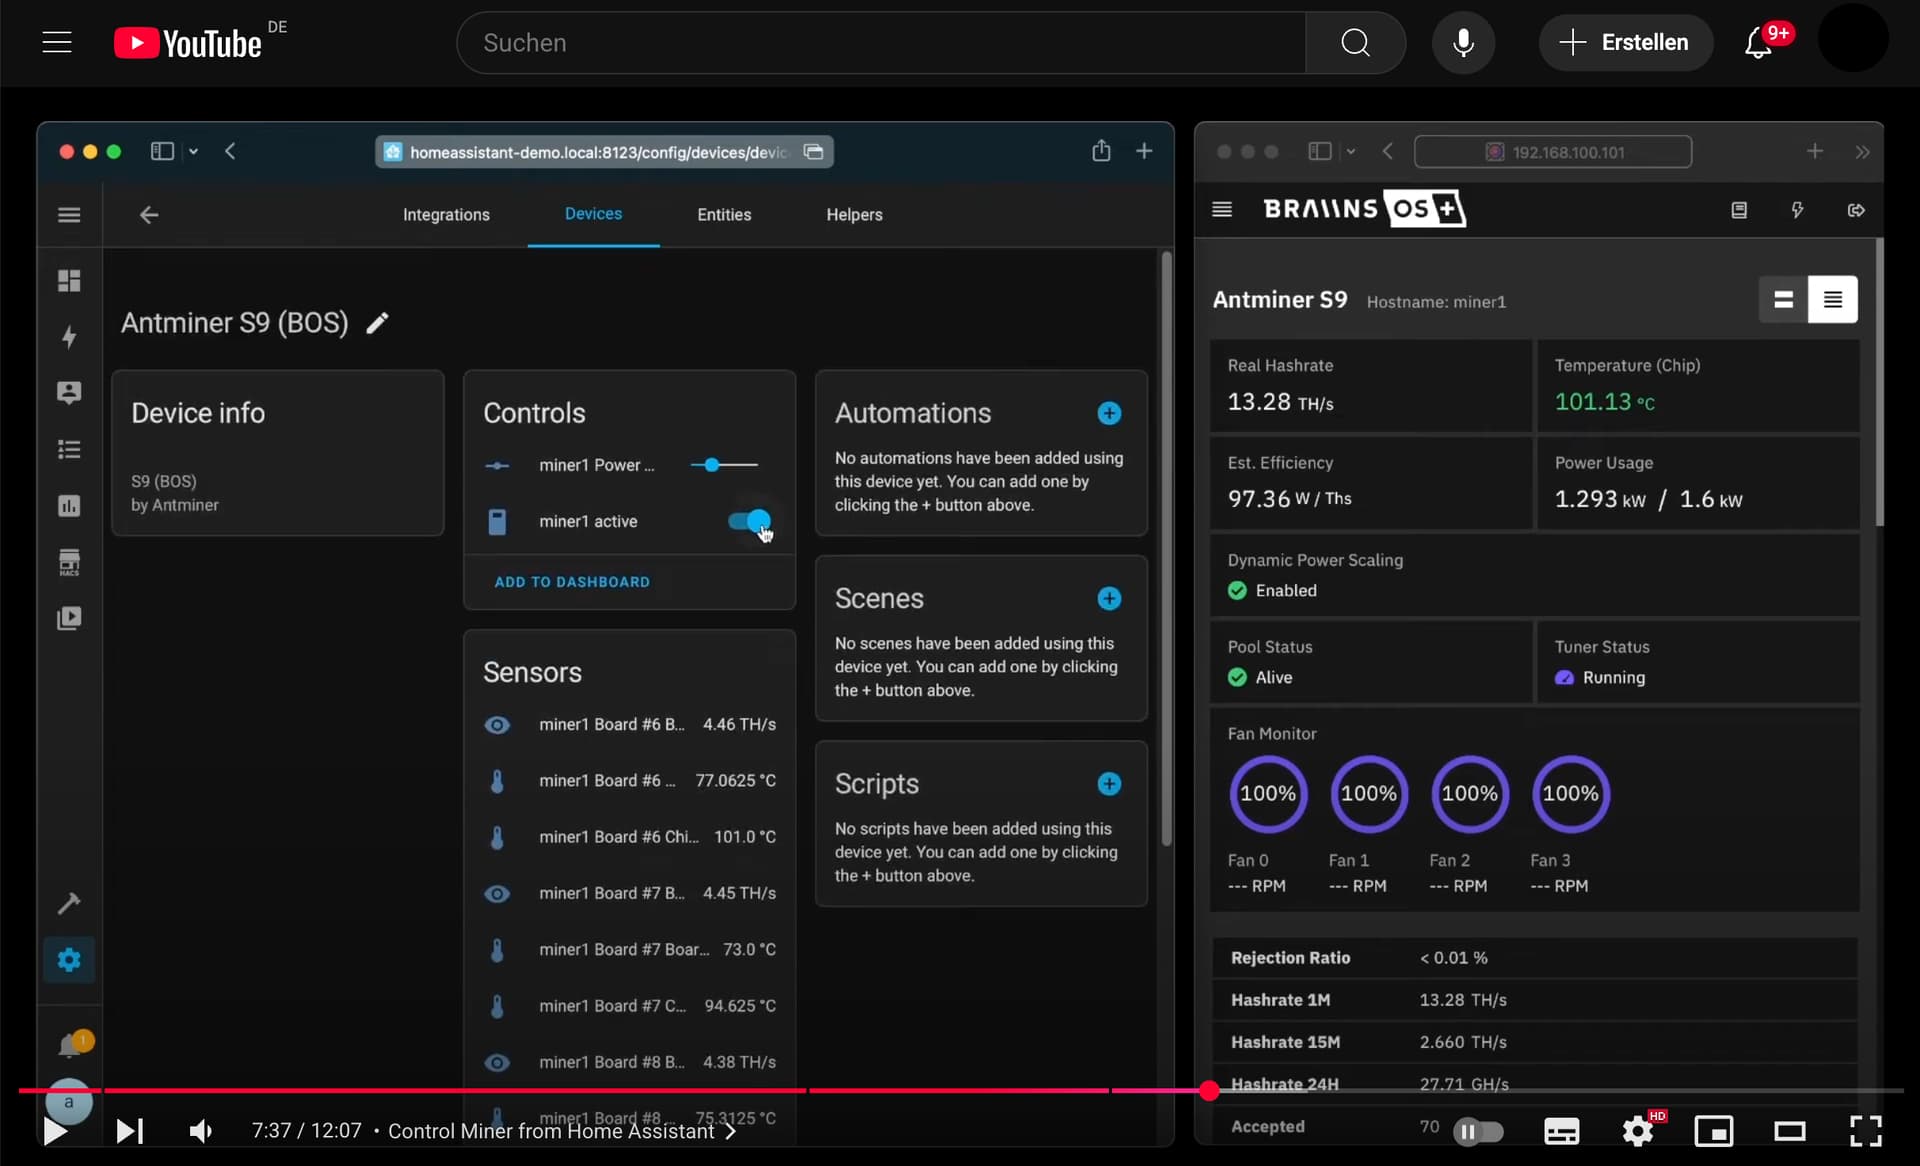This screenshot has height=1166, width=1920.
Task: Add a new automation with plus
Action: coord(1109,413)
